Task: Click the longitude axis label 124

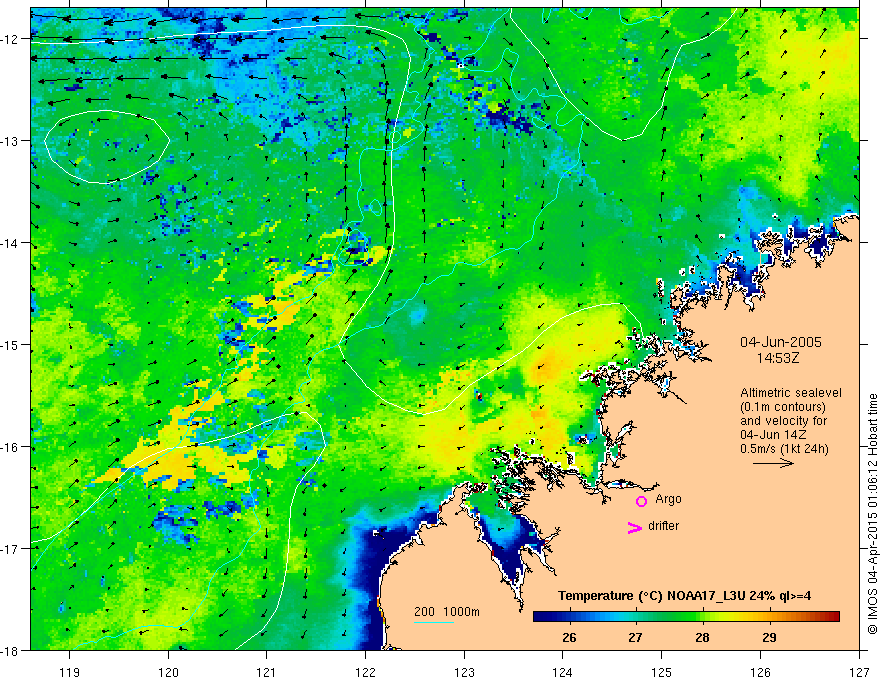Action: 562,672
